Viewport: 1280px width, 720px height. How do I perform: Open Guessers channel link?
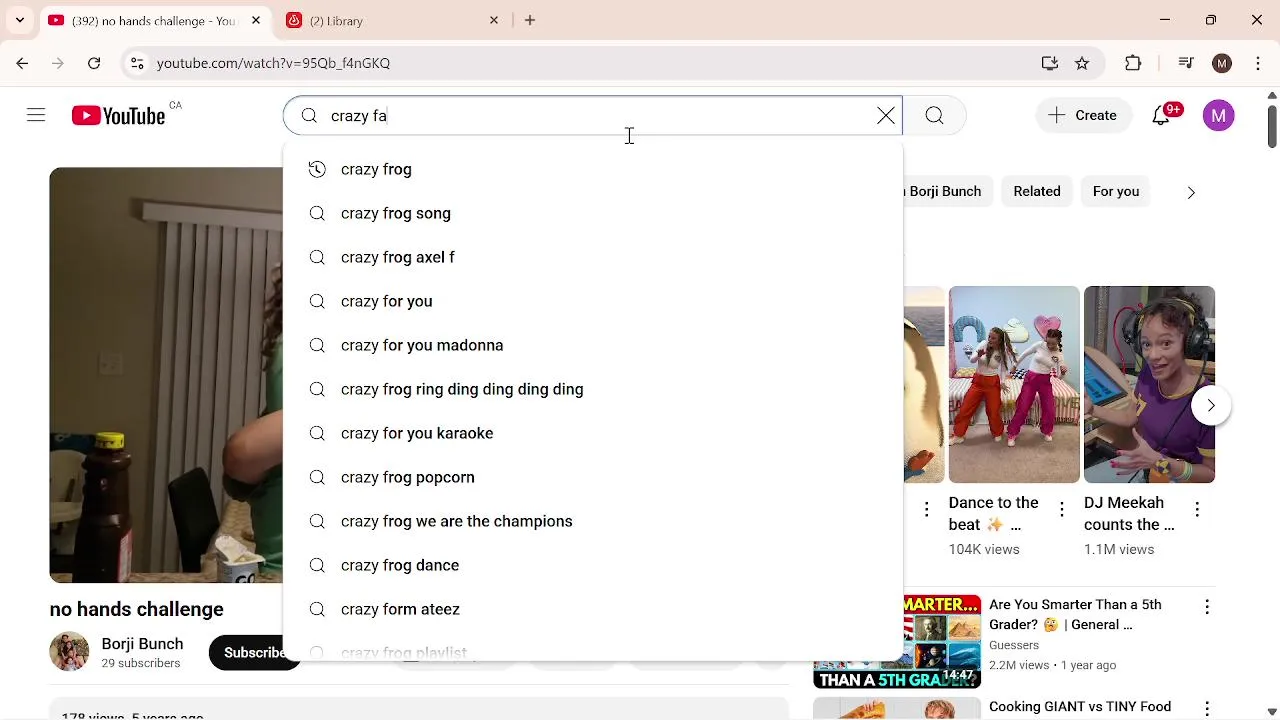1014,645
